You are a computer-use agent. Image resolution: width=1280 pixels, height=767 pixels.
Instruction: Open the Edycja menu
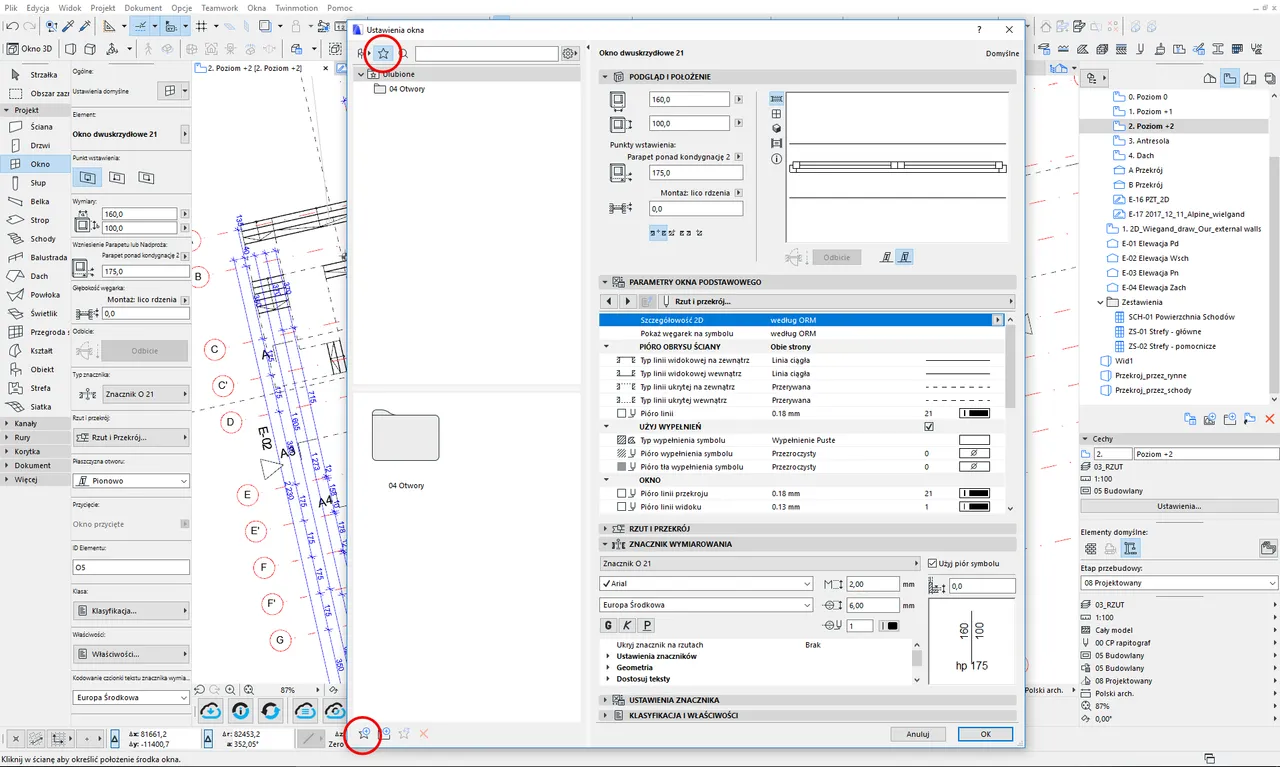pos(38,7)
